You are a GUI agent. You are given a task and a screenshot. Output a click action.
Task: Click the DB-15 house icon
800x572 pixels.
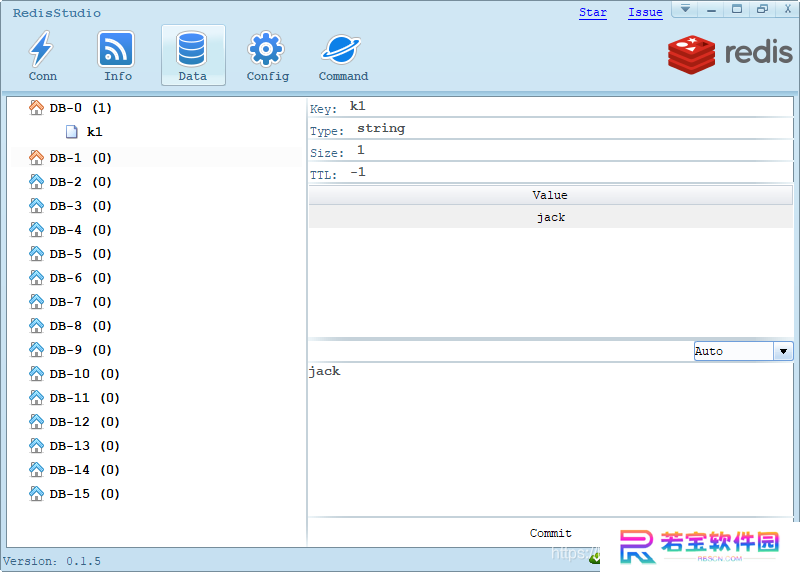36,493
